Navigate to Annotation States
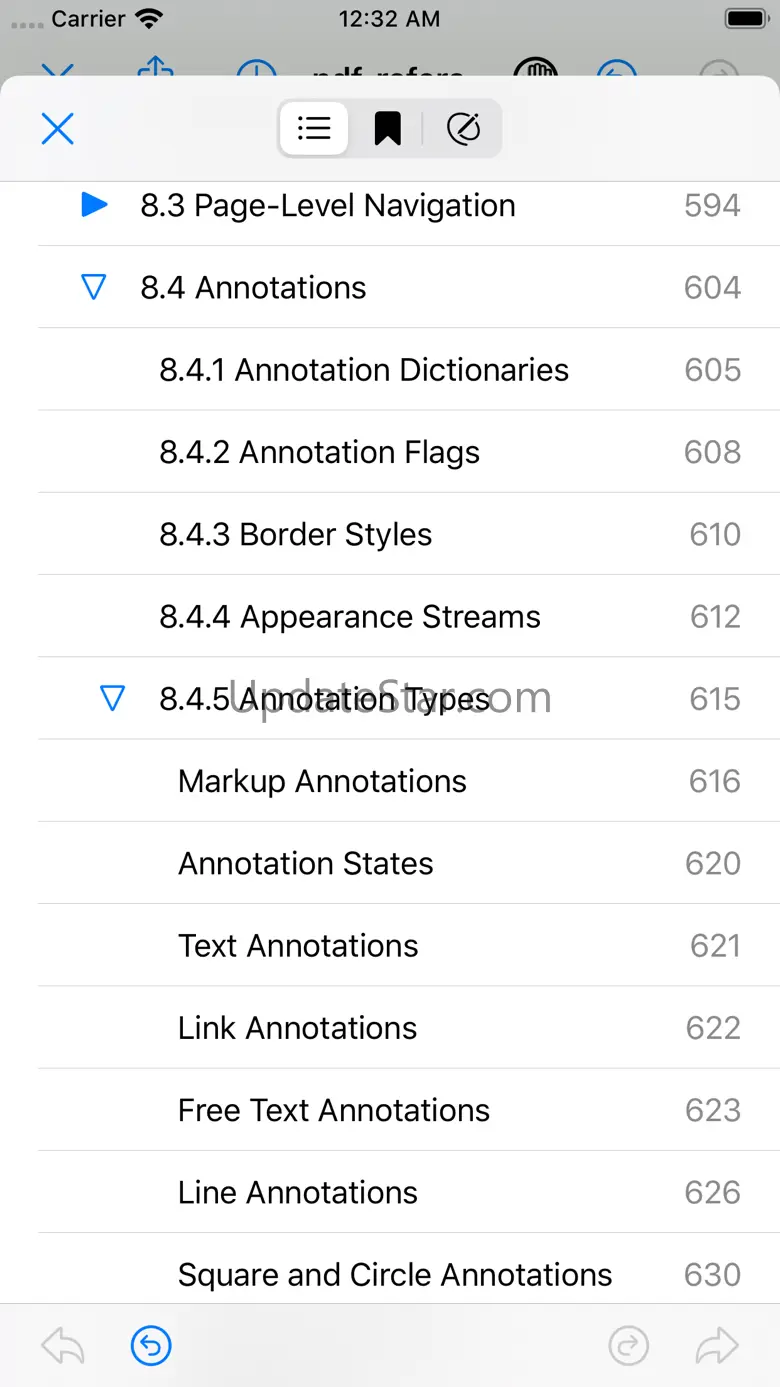This screenshot has height=1387, width=780. tap(306, 863)
